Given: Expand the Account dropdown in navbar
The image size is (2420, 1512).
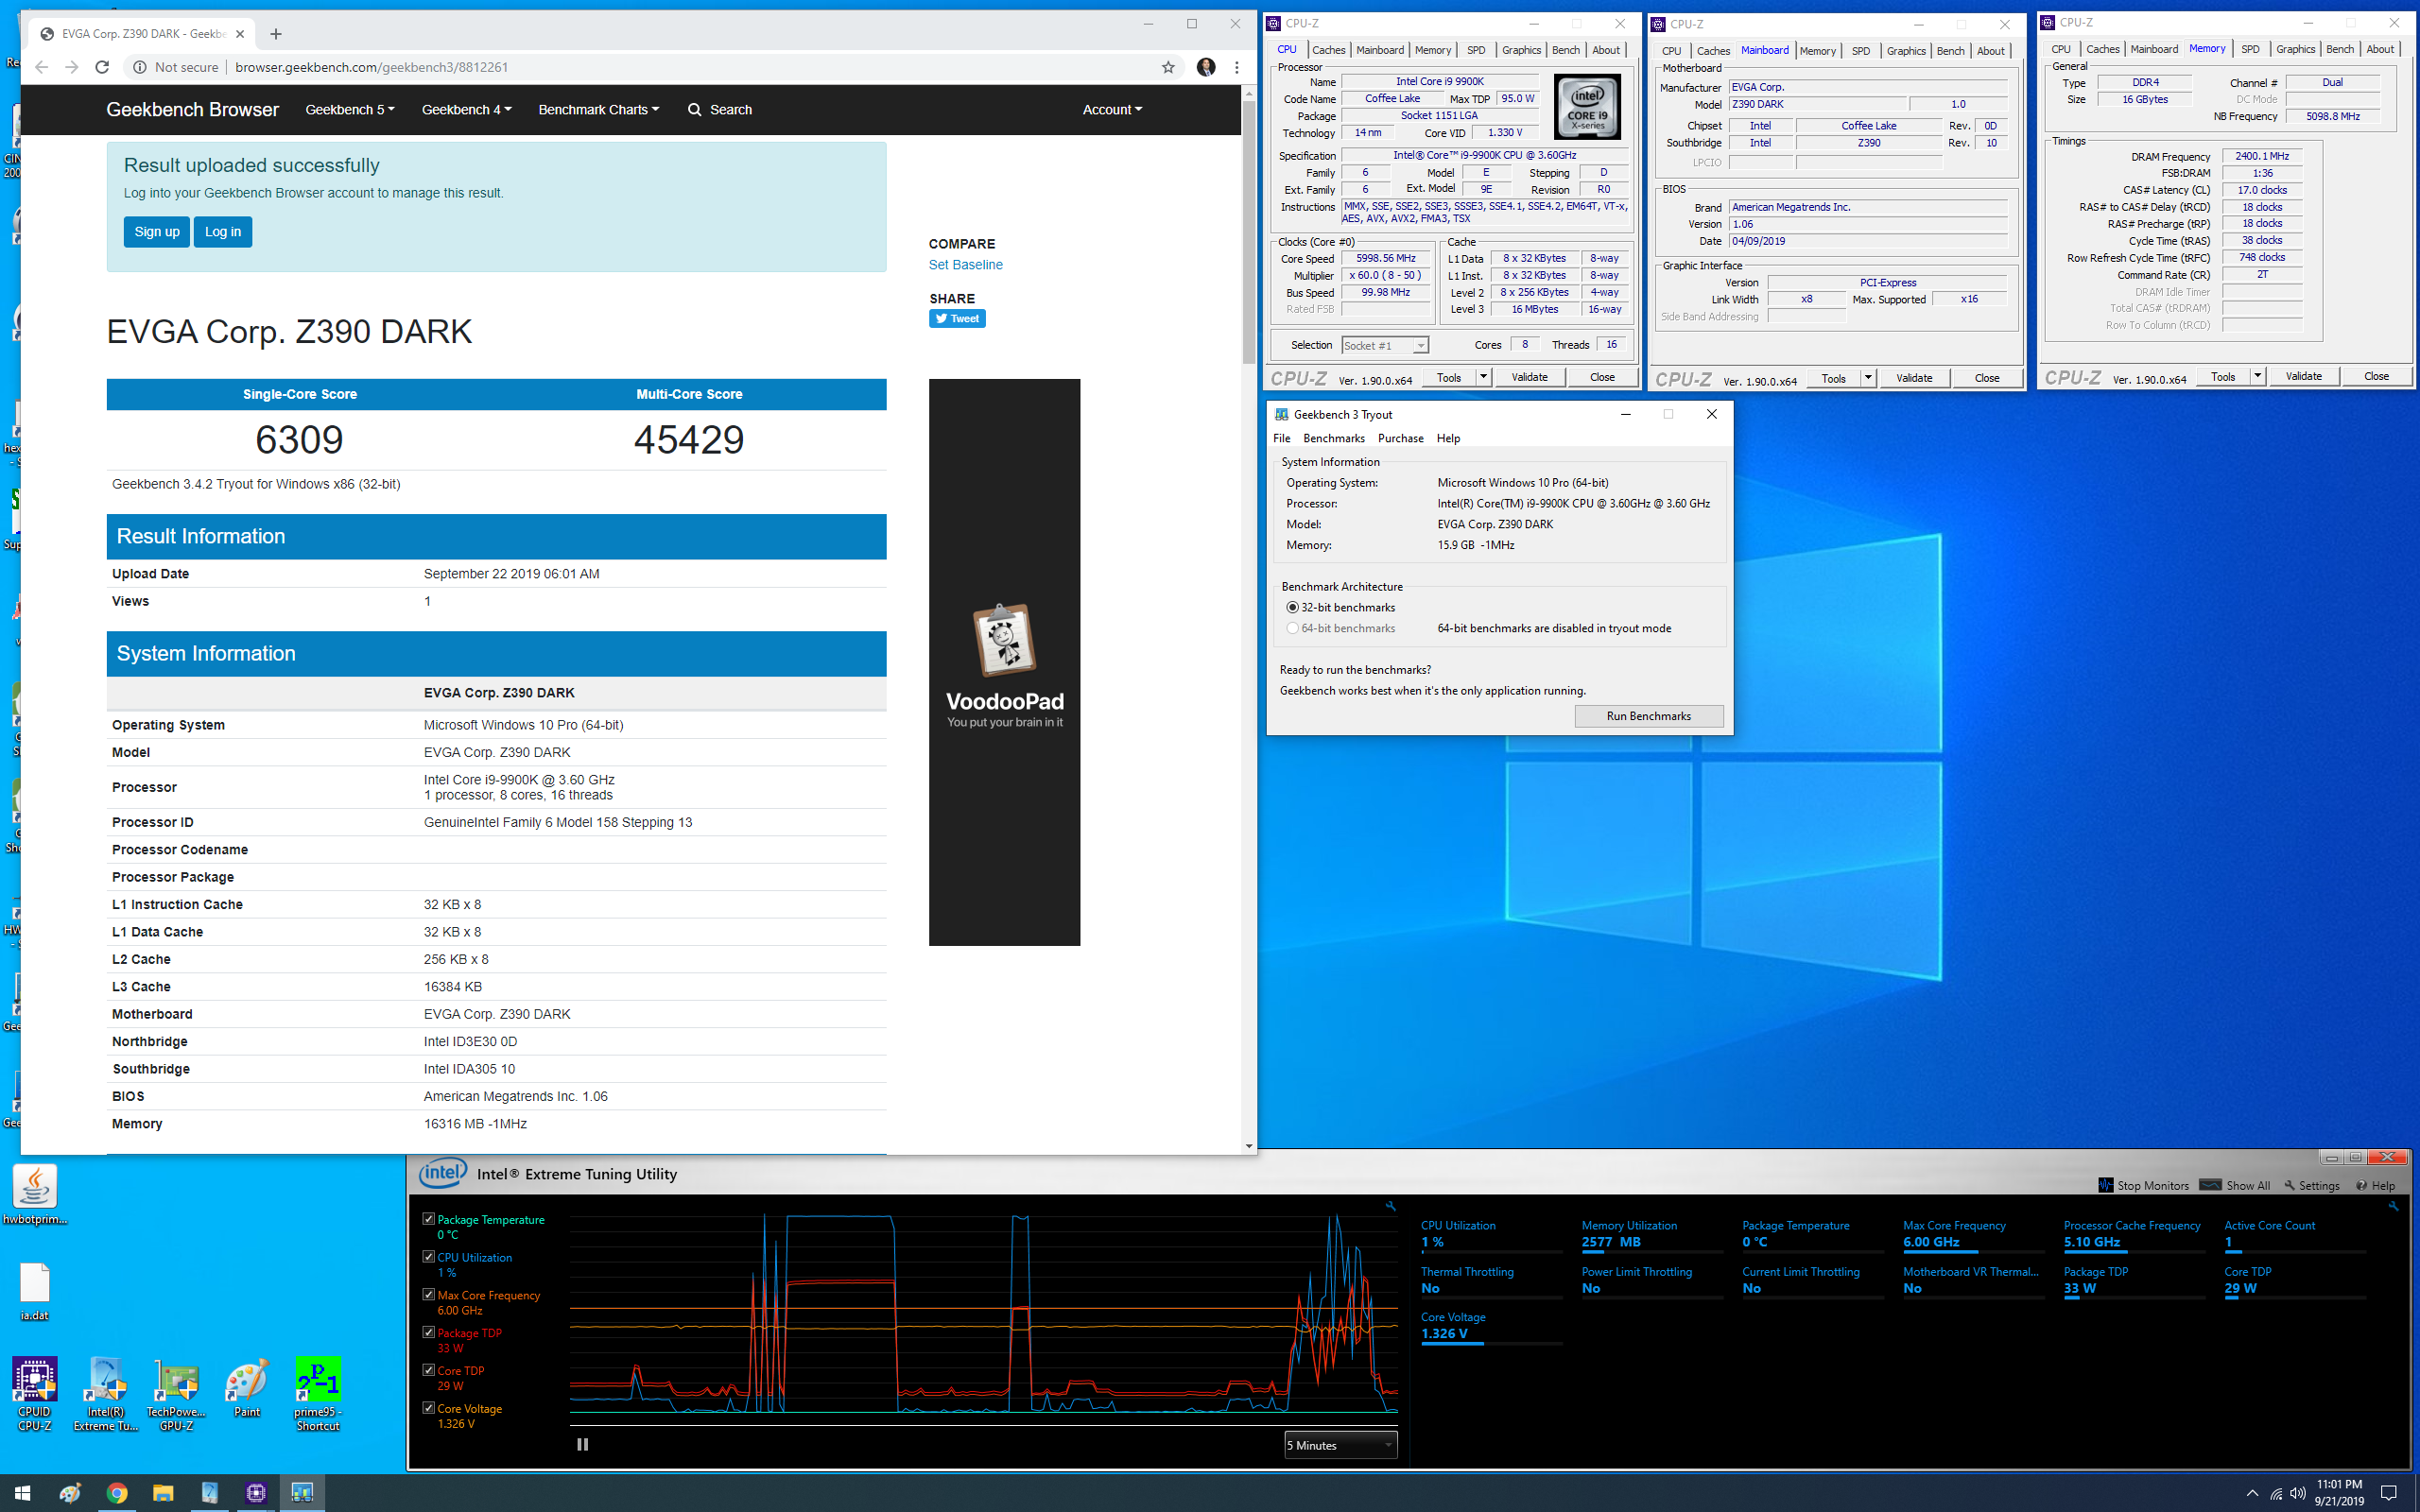Looking at the screenshot, I should coord(1112,110).
